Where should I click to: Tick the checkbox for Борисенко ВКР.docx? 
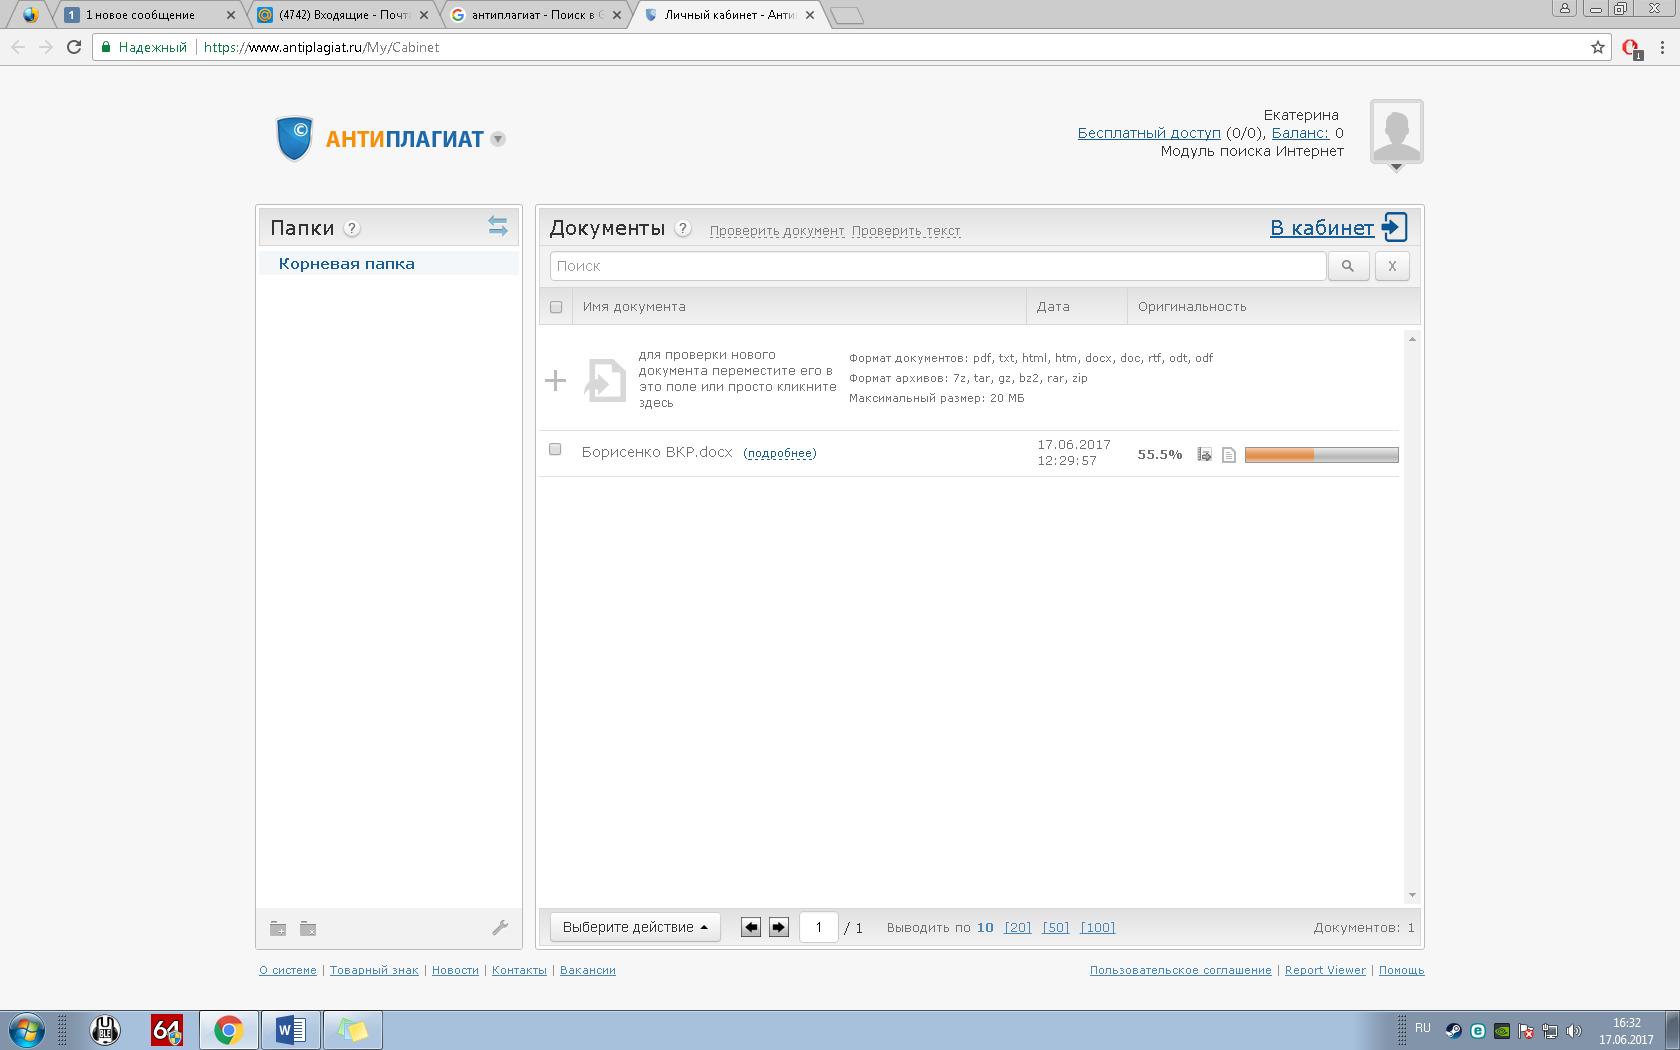pos(555,450)
